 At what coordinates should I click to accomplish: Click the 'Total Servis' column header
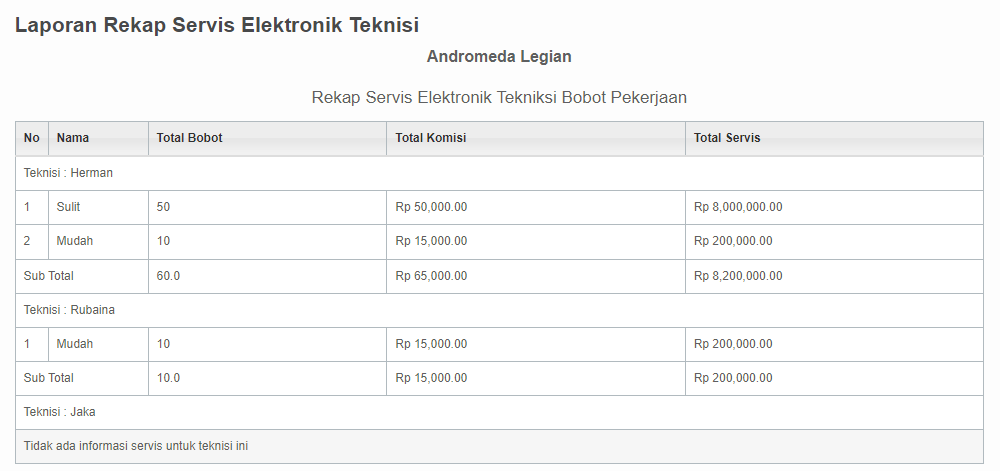click(x=834, y=138)
